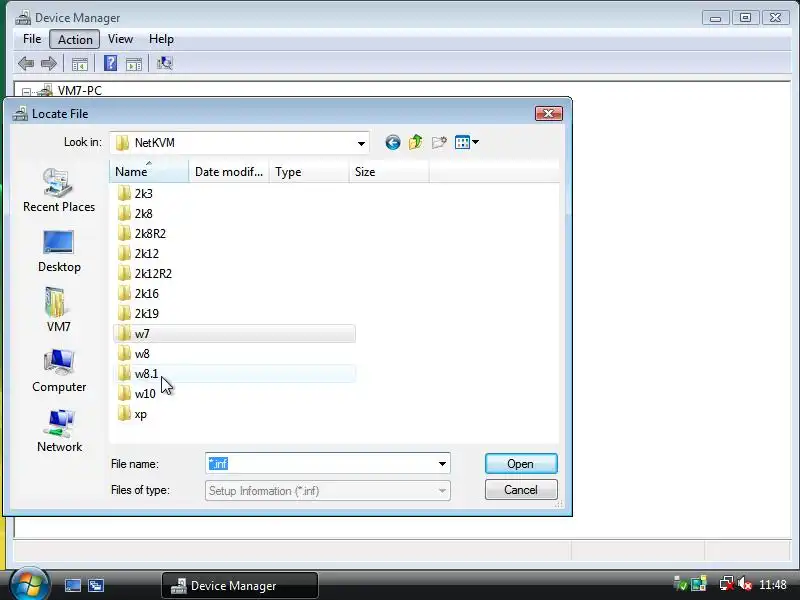Open the File menu

point(32,39)
